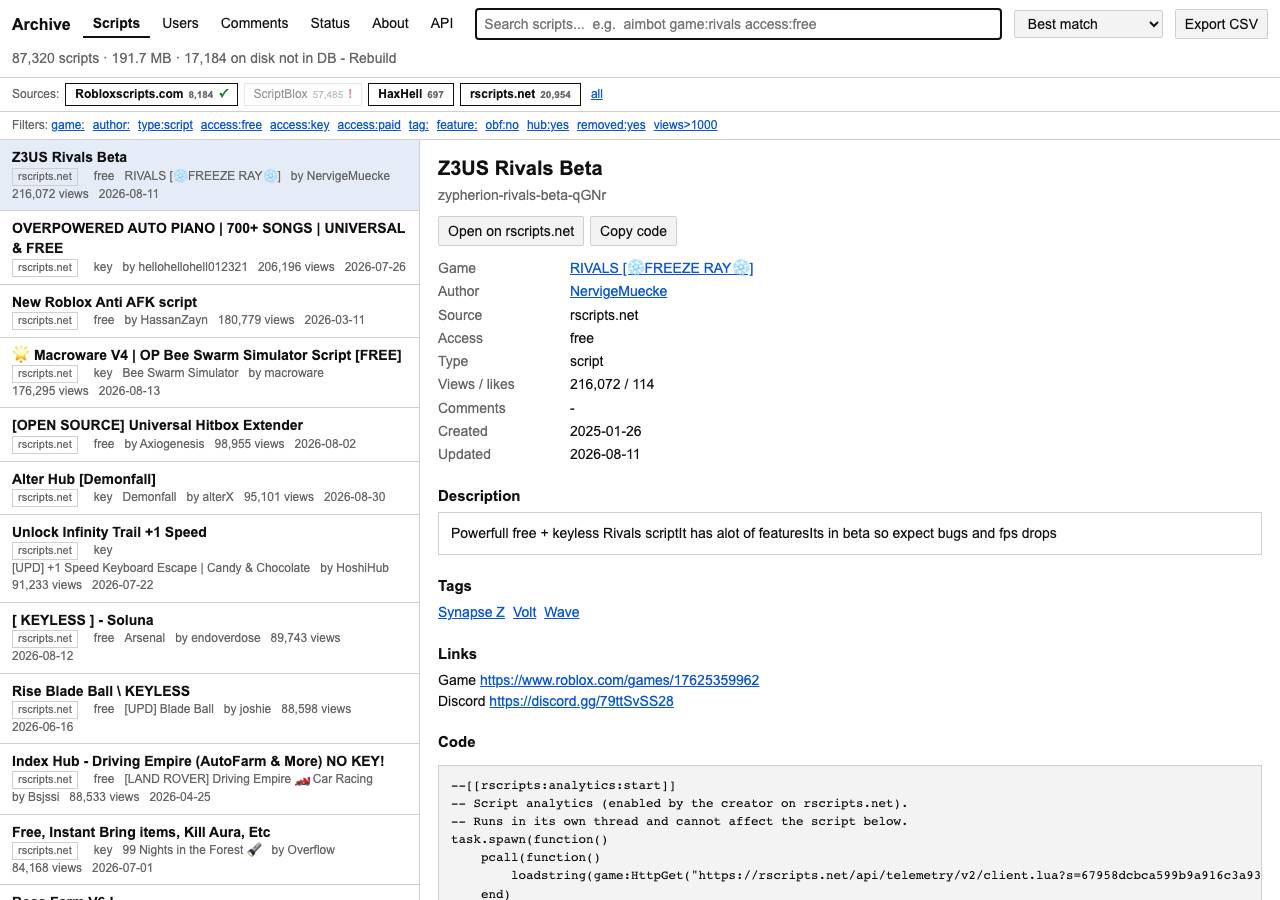Focus the Search scripts input field
The width and height of the screenshot is (1280, 900).
[x=738, y=24]
